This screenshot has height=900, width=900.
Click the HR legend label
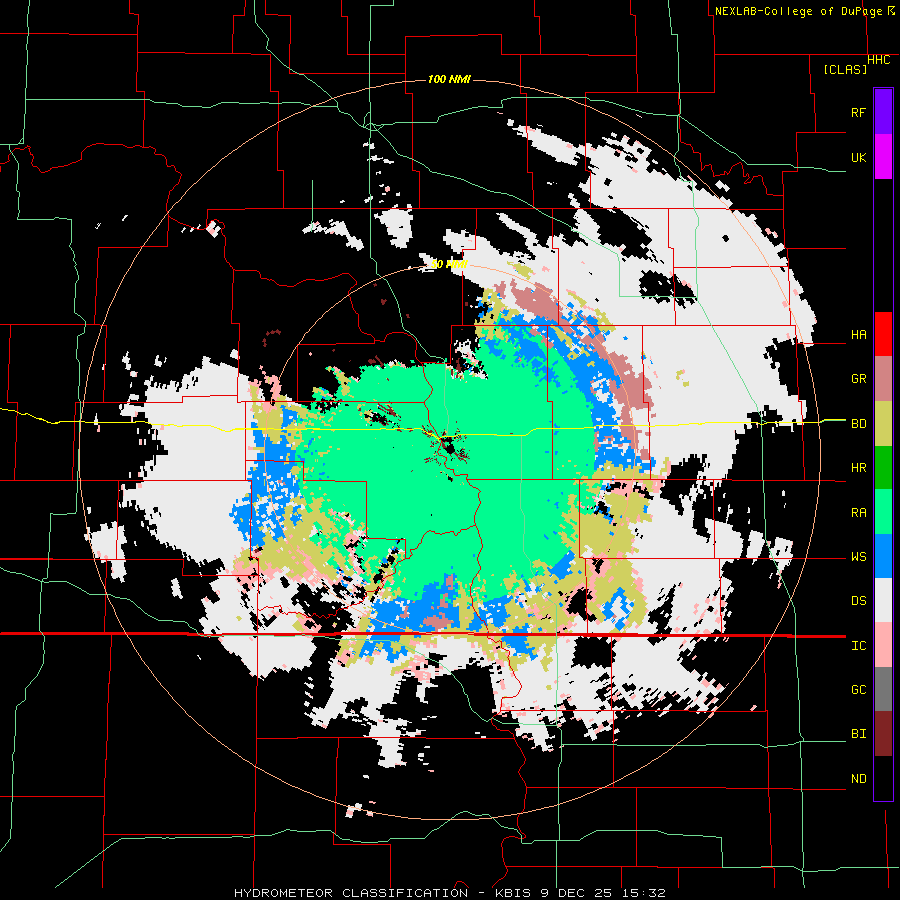tap(858, 468)
